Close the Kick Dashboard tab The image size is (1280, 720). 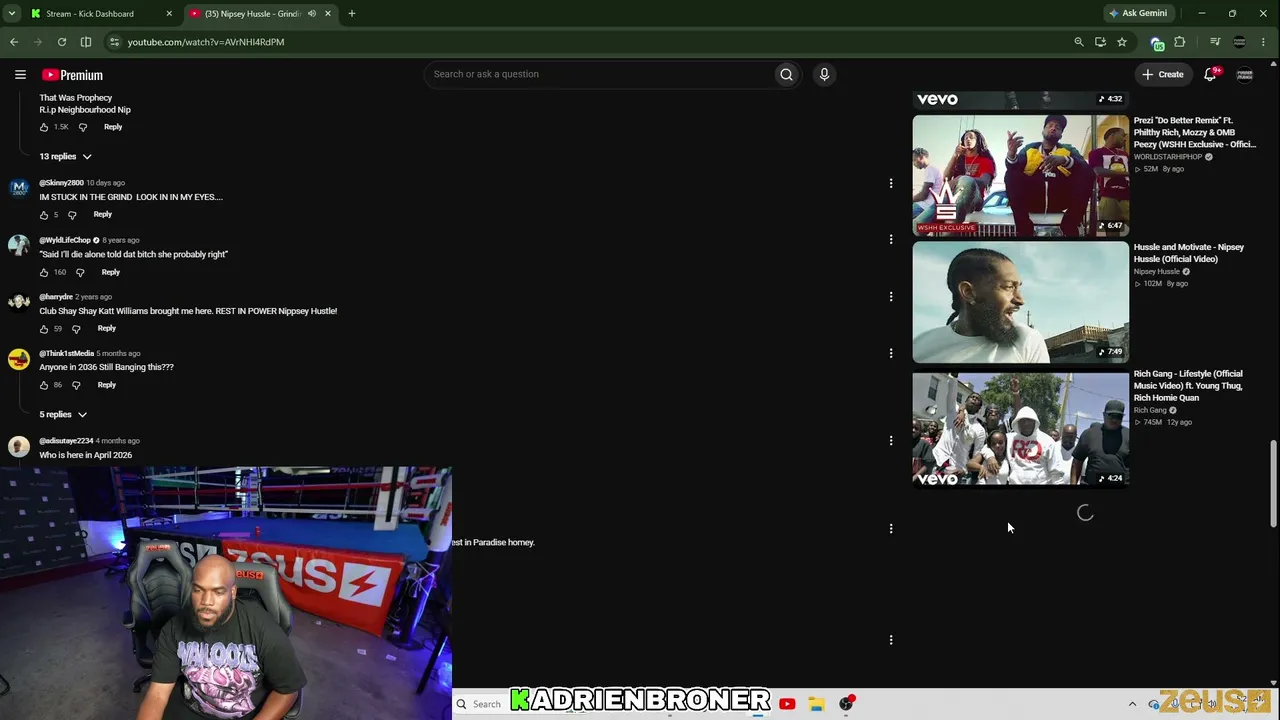pyautogui.click(x=169, y=14)
